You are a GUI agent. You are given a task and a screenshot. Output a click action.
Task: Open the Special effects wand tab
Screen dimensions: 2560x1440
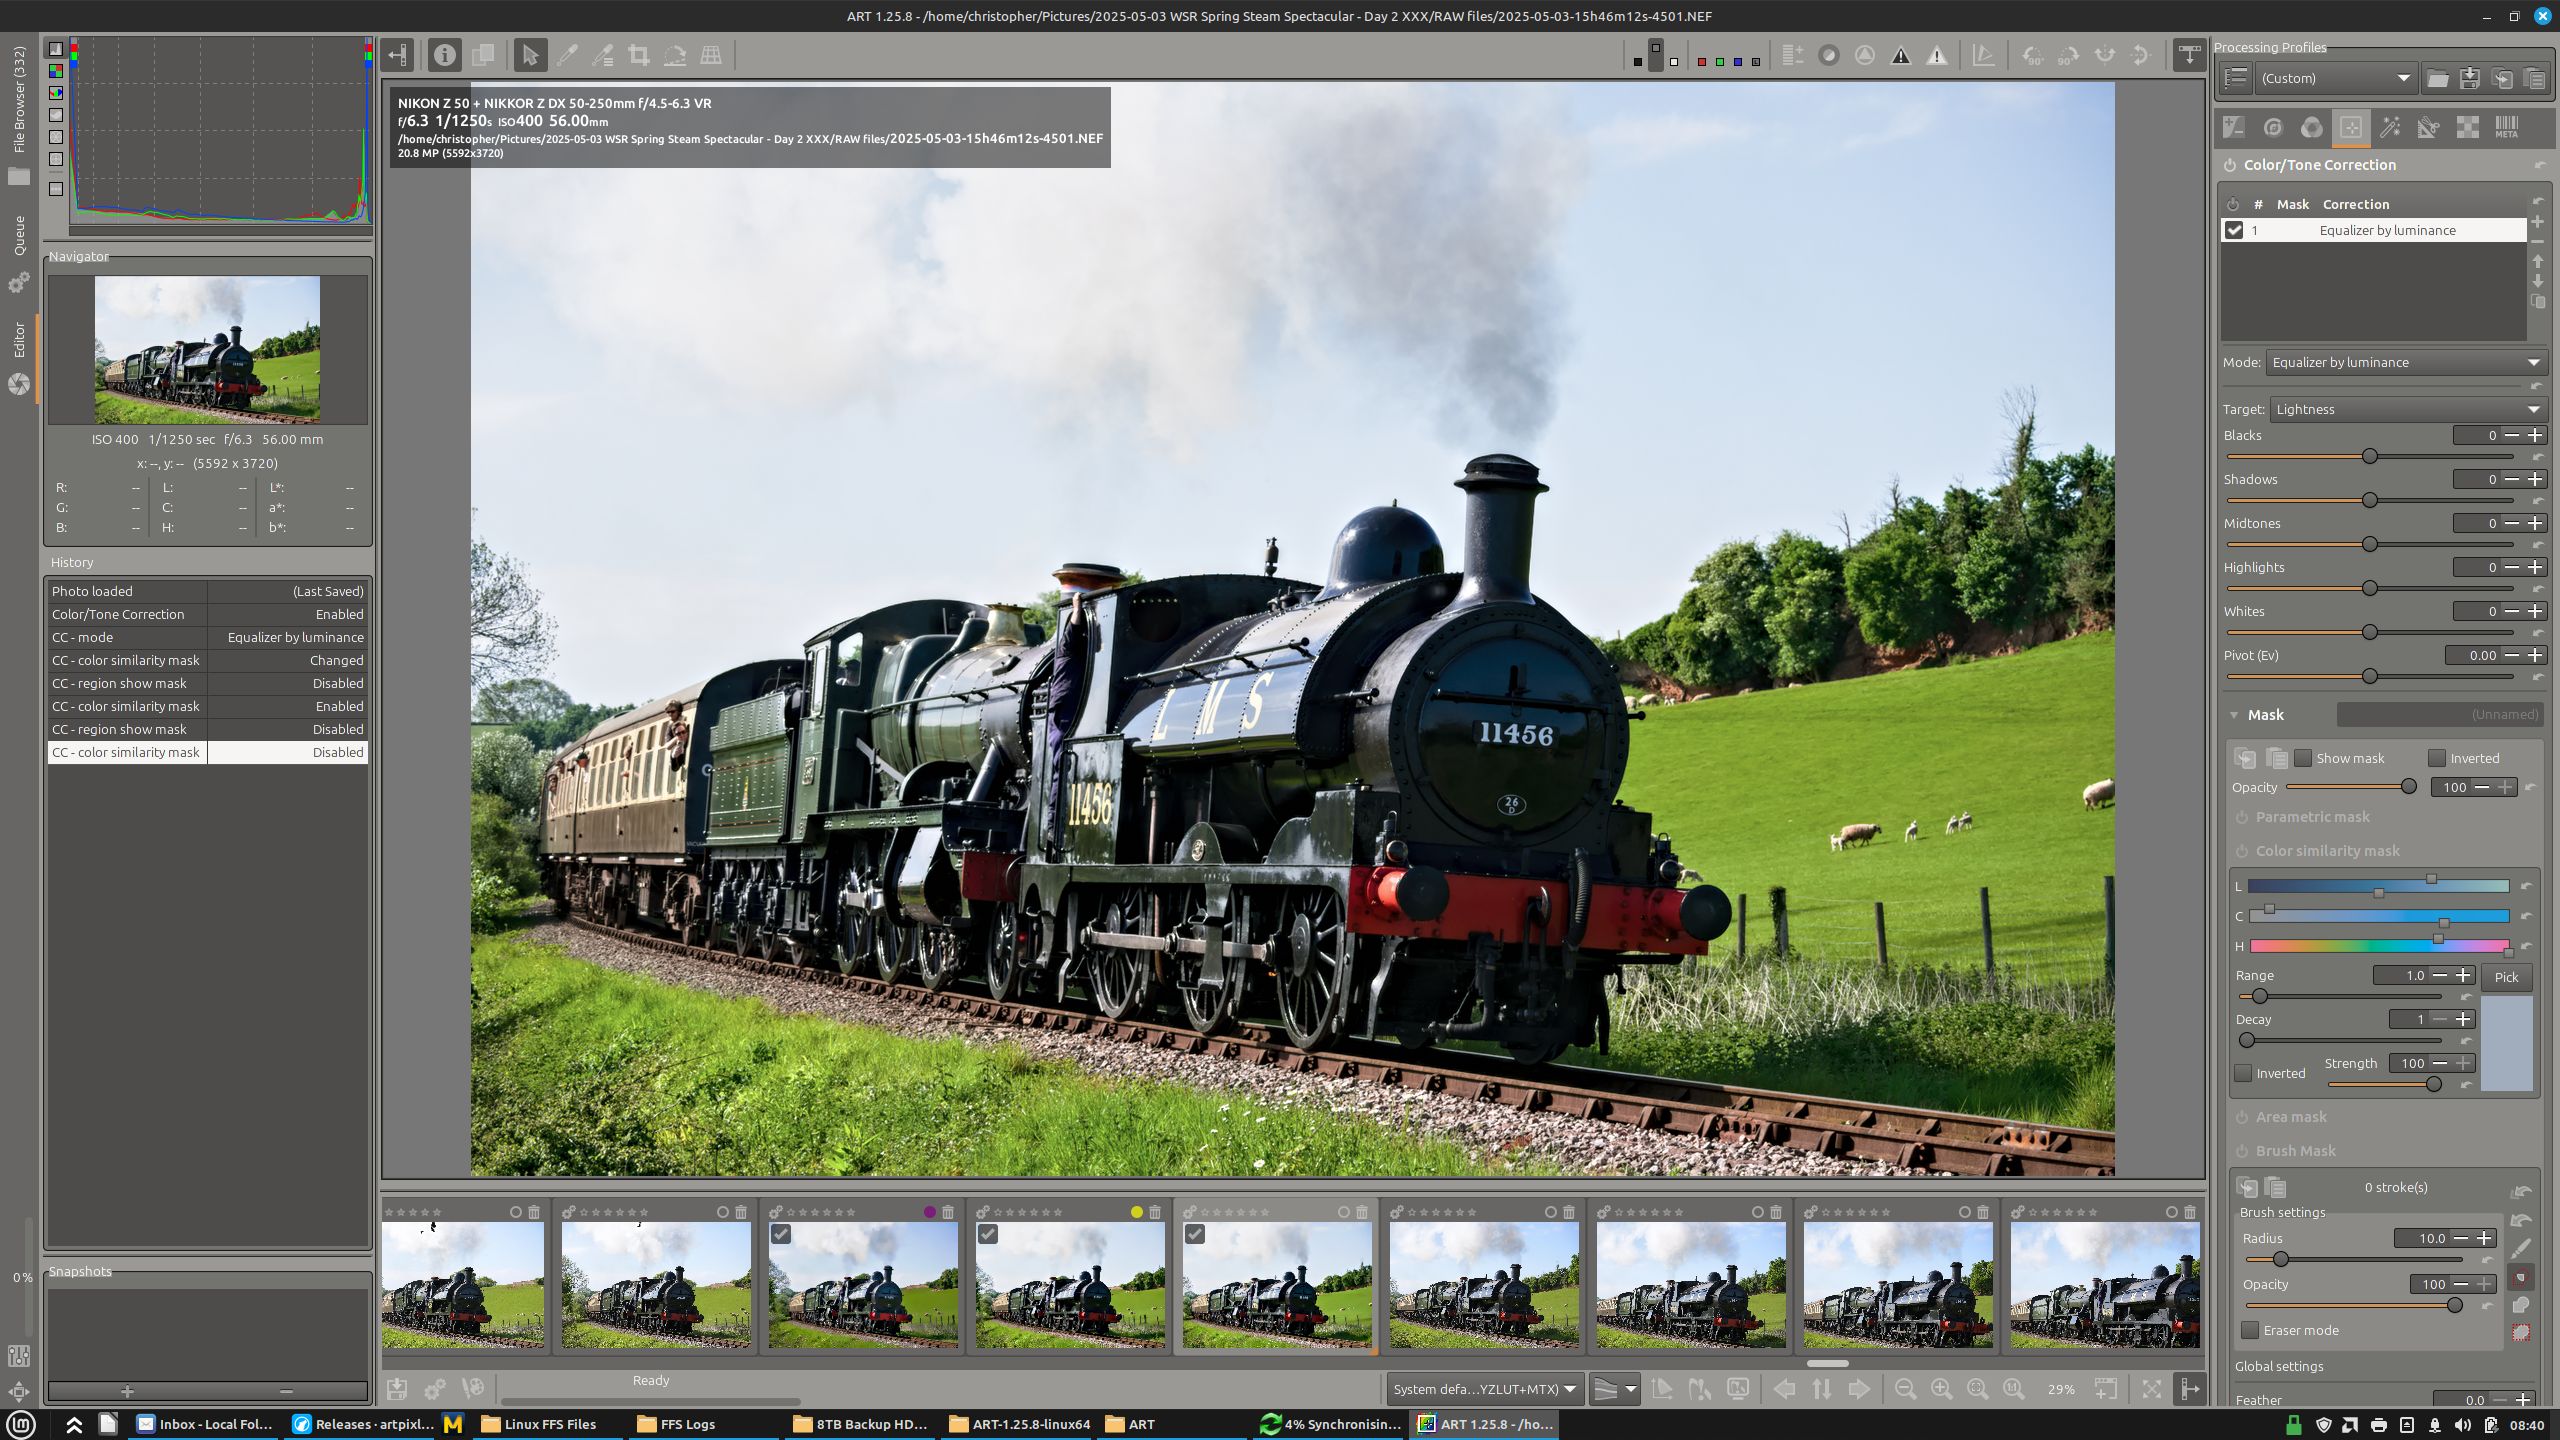pyautogui.click(x=2390, y=127)
